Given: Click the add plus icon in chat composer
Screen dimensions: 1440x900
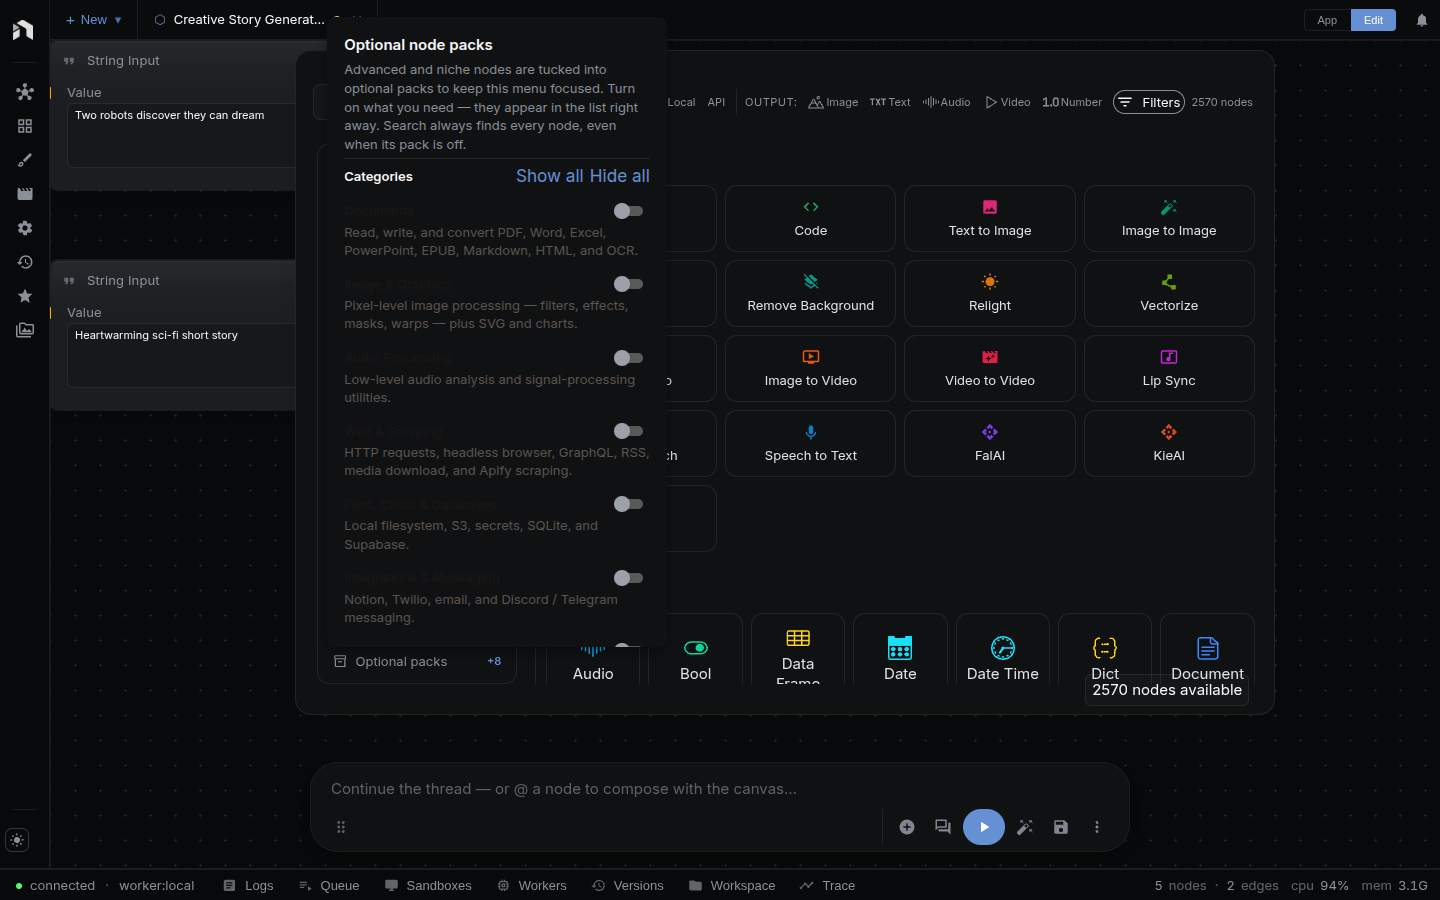Looking at the screenshot, I should point(907,827).
